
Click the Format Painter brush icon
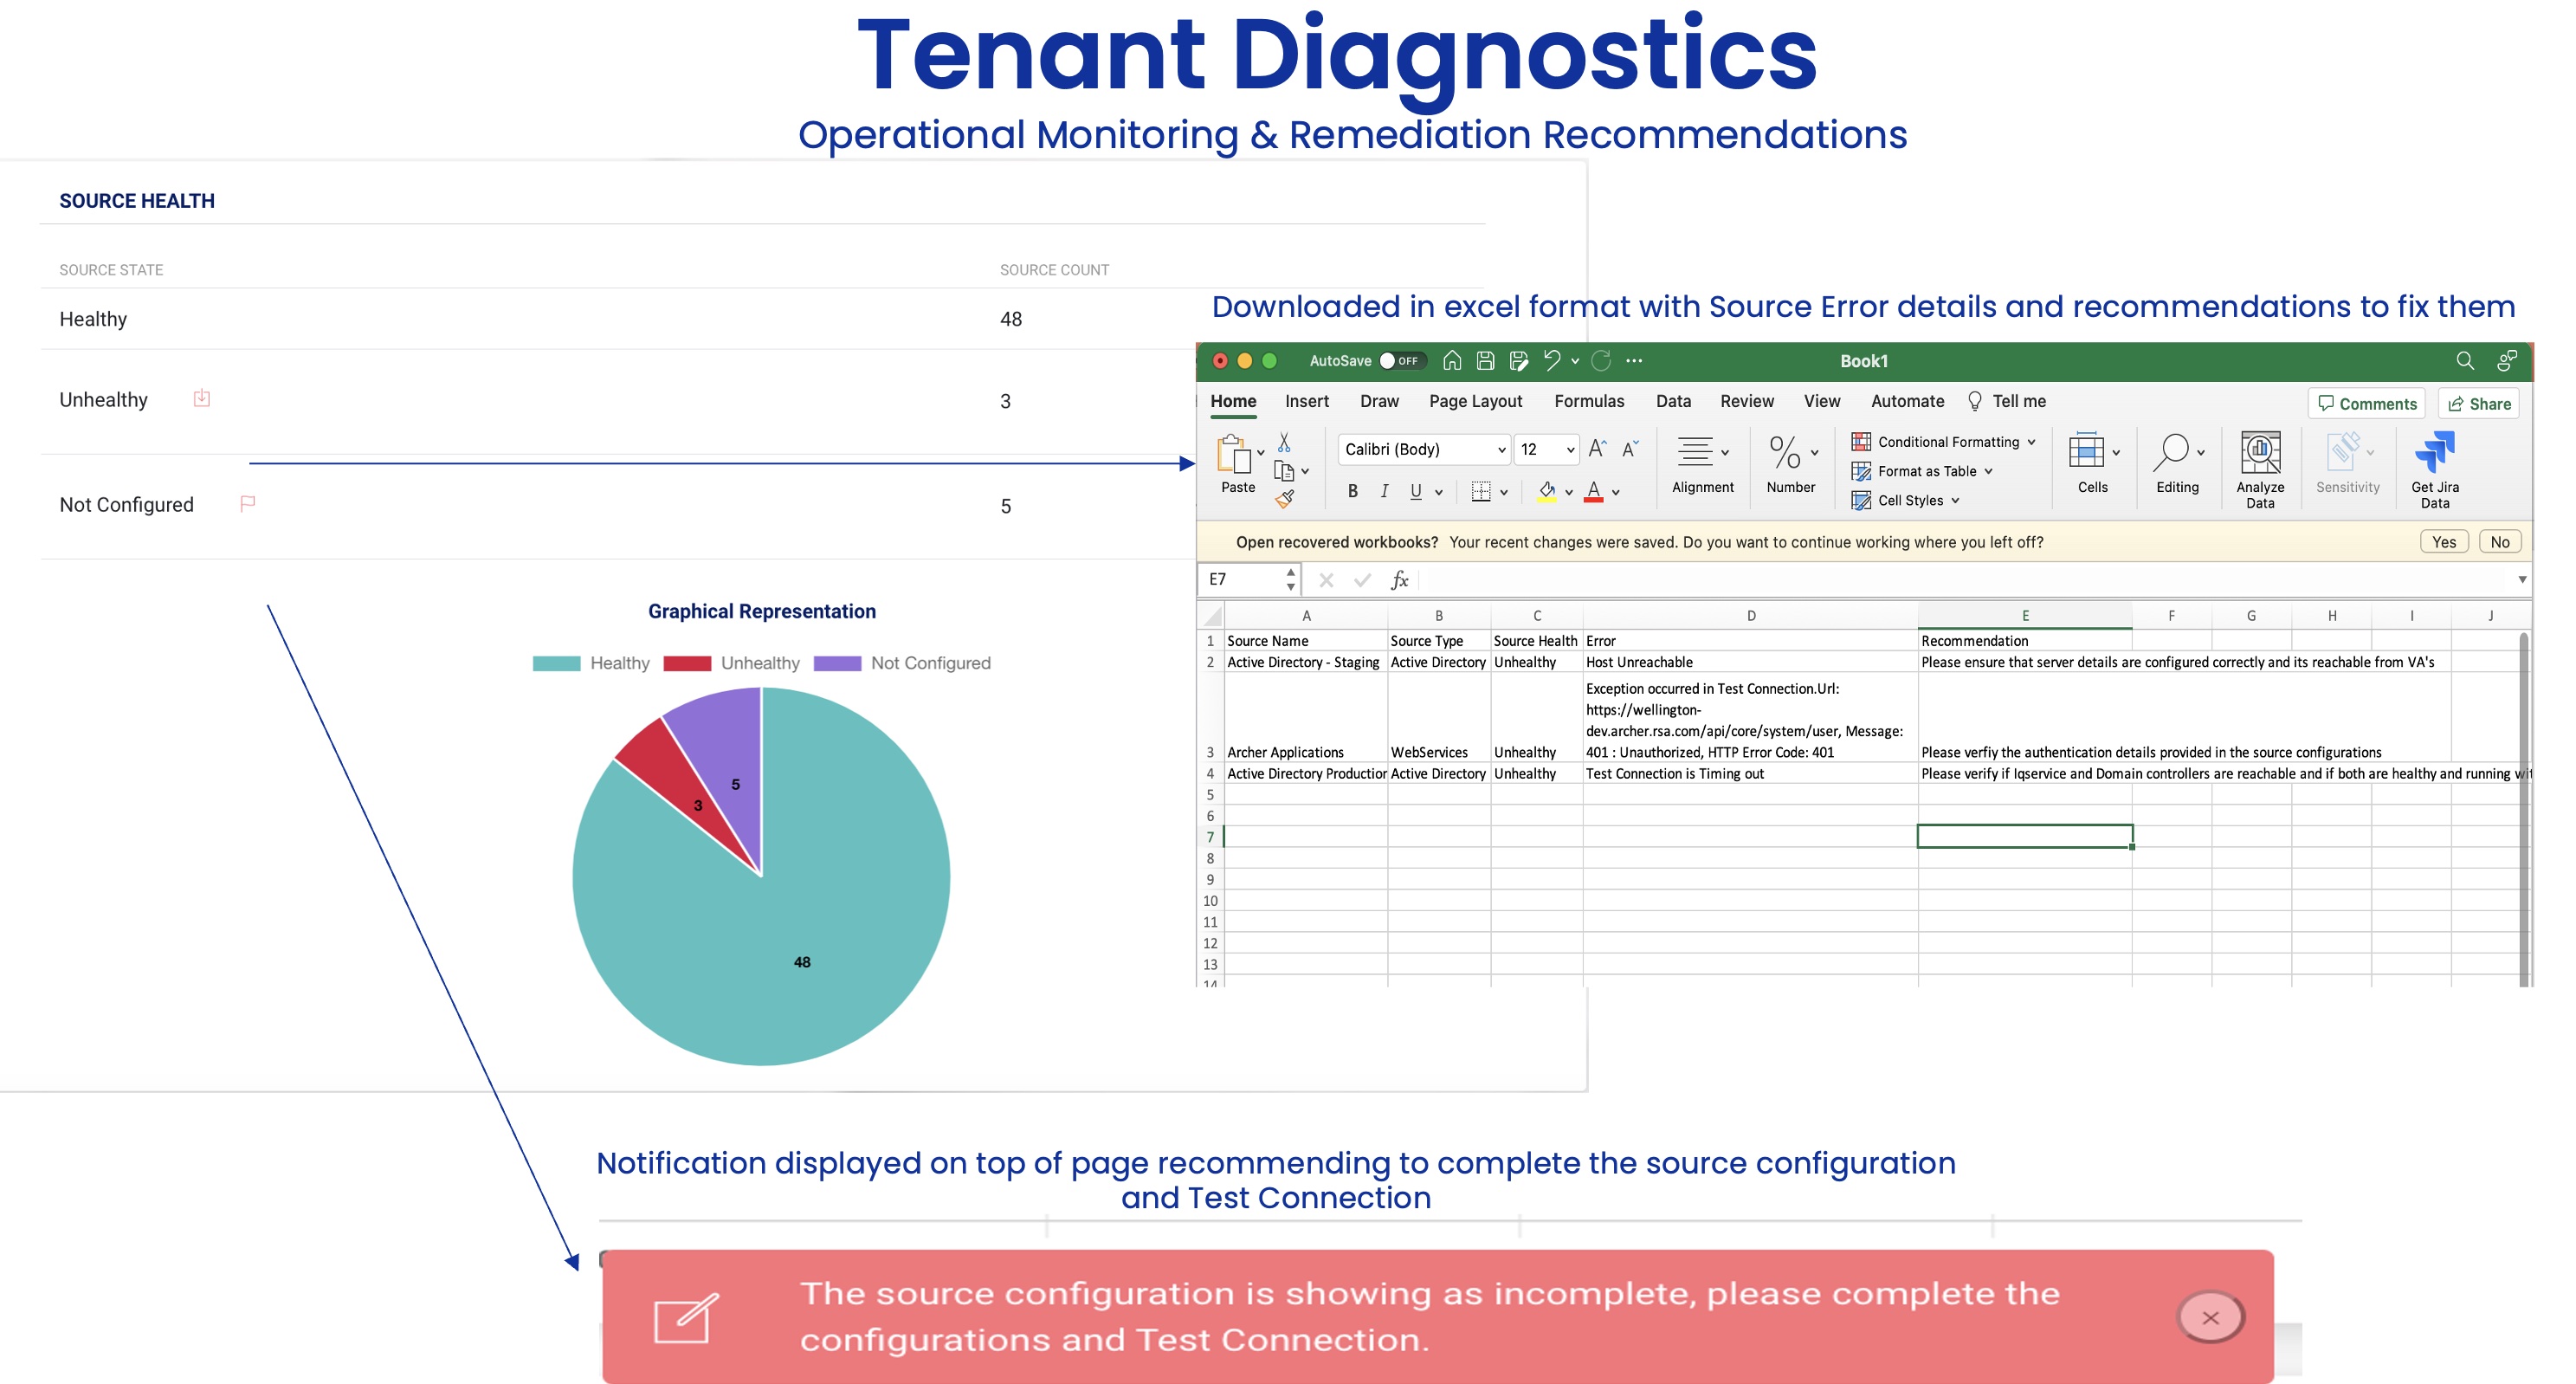pos(1285,499)
